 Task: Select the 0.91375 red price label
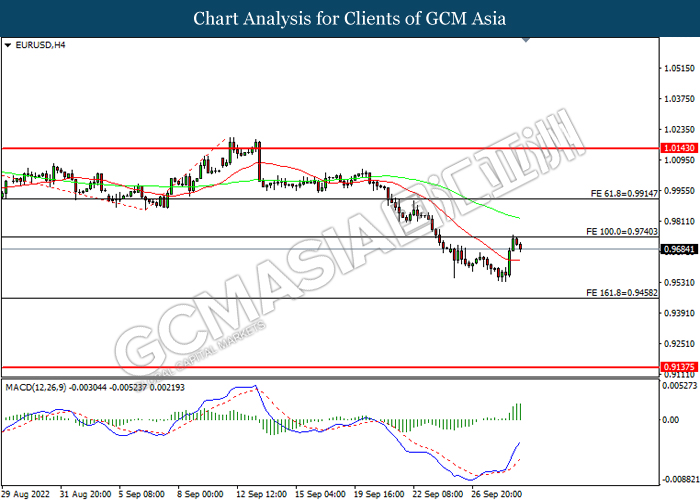click(679, 367)
